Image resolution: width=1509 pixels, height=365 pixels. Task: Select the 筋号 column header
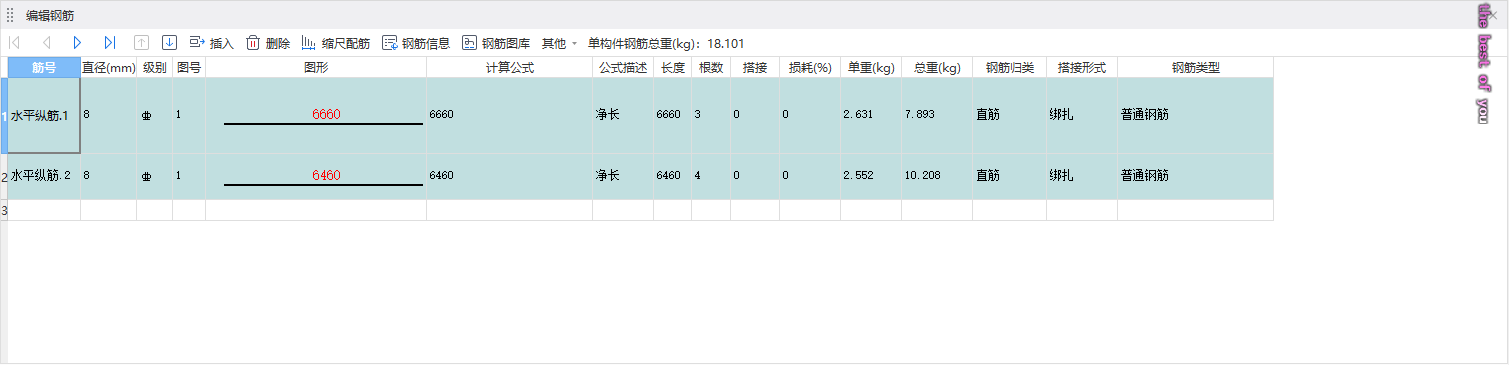point(44,67)
